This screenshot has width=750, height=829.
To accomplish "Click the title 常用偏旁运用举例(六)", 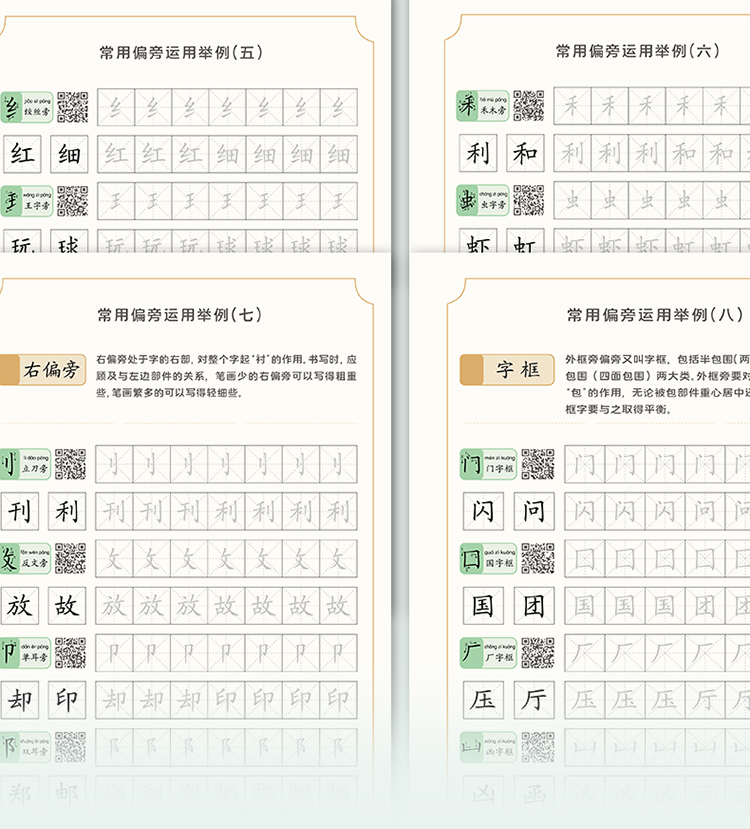I will (637, 51).
